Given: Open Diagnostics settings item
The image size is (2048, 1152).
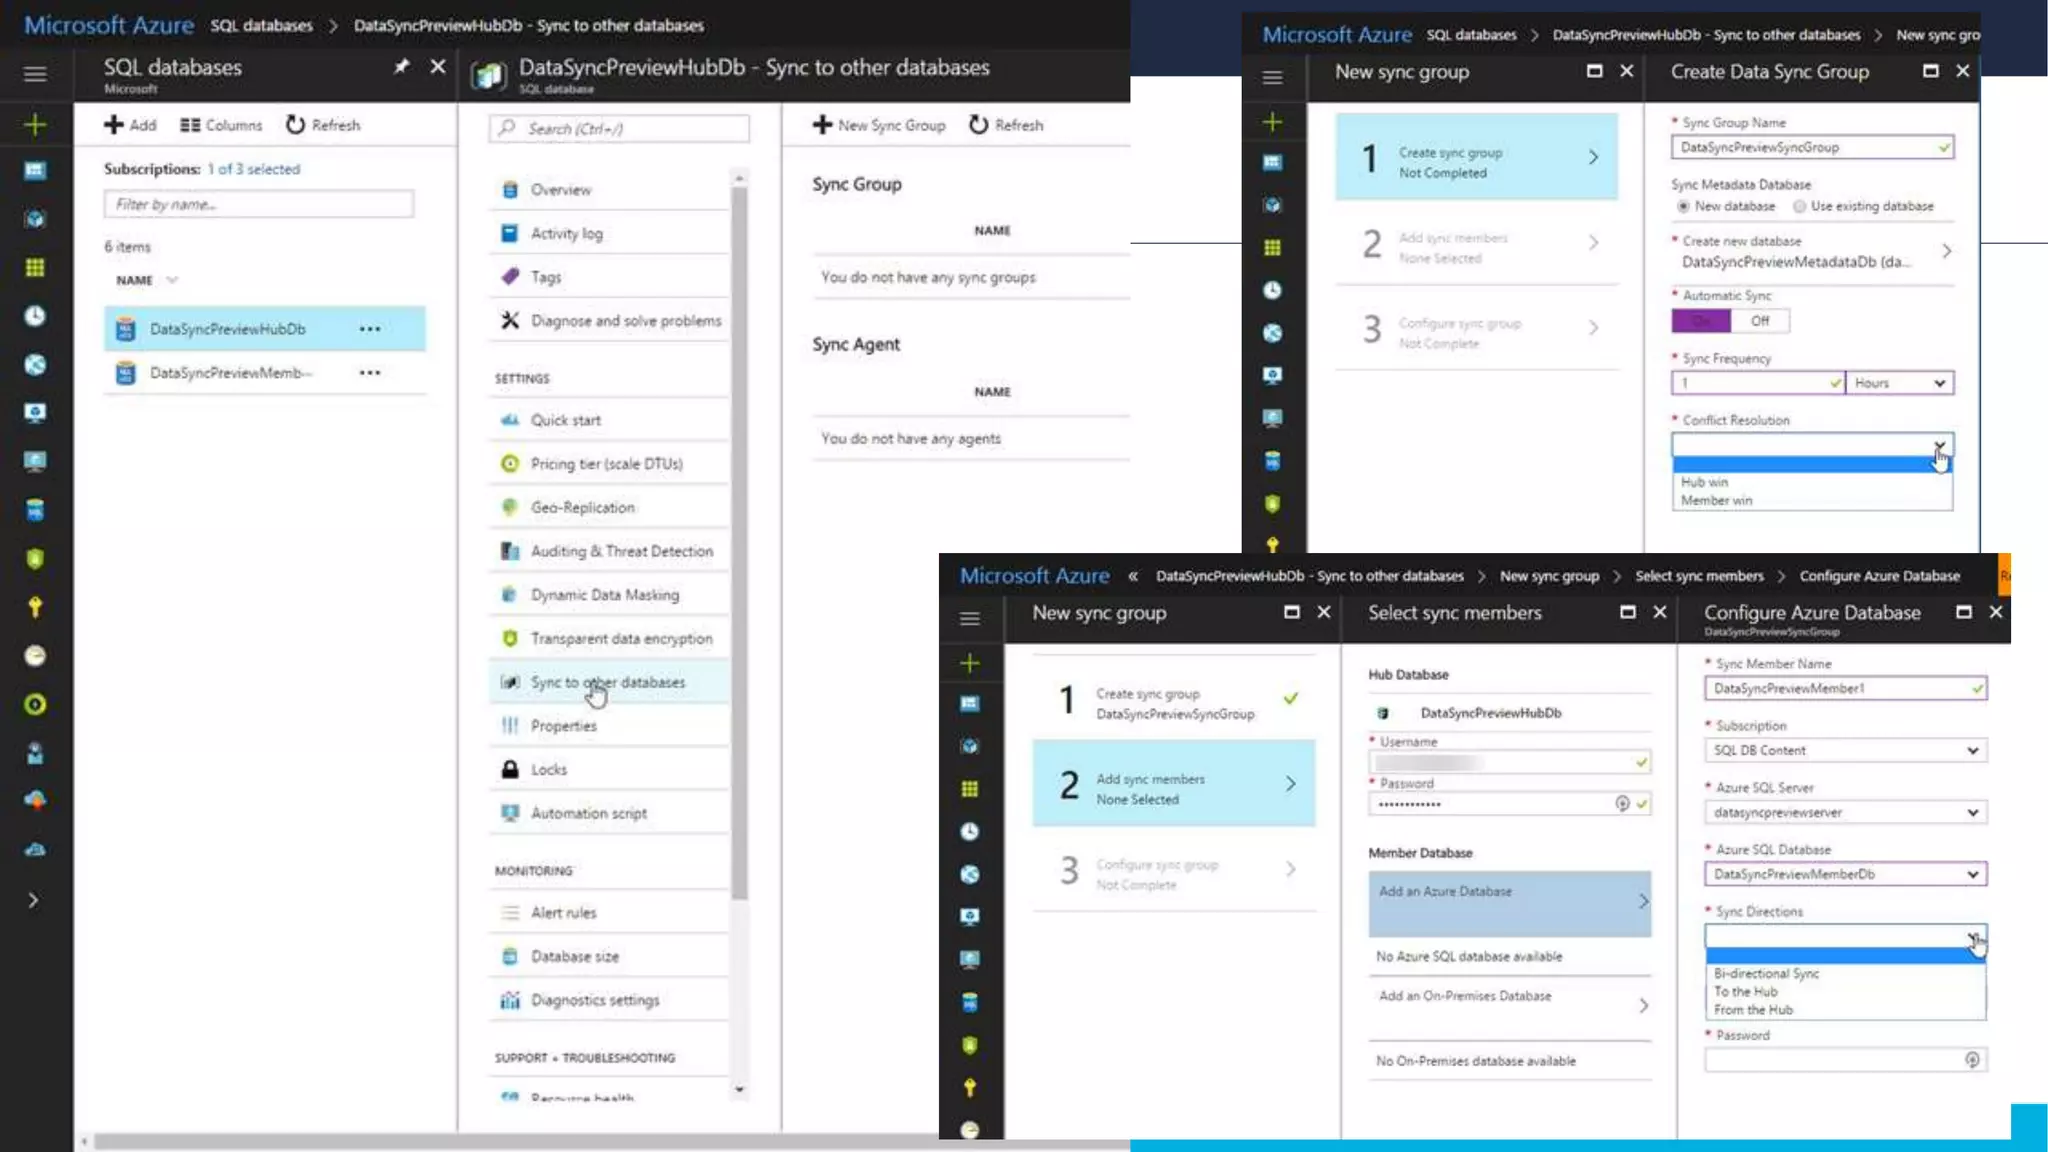Looking at the screenshot, I should click(609, 1000).
